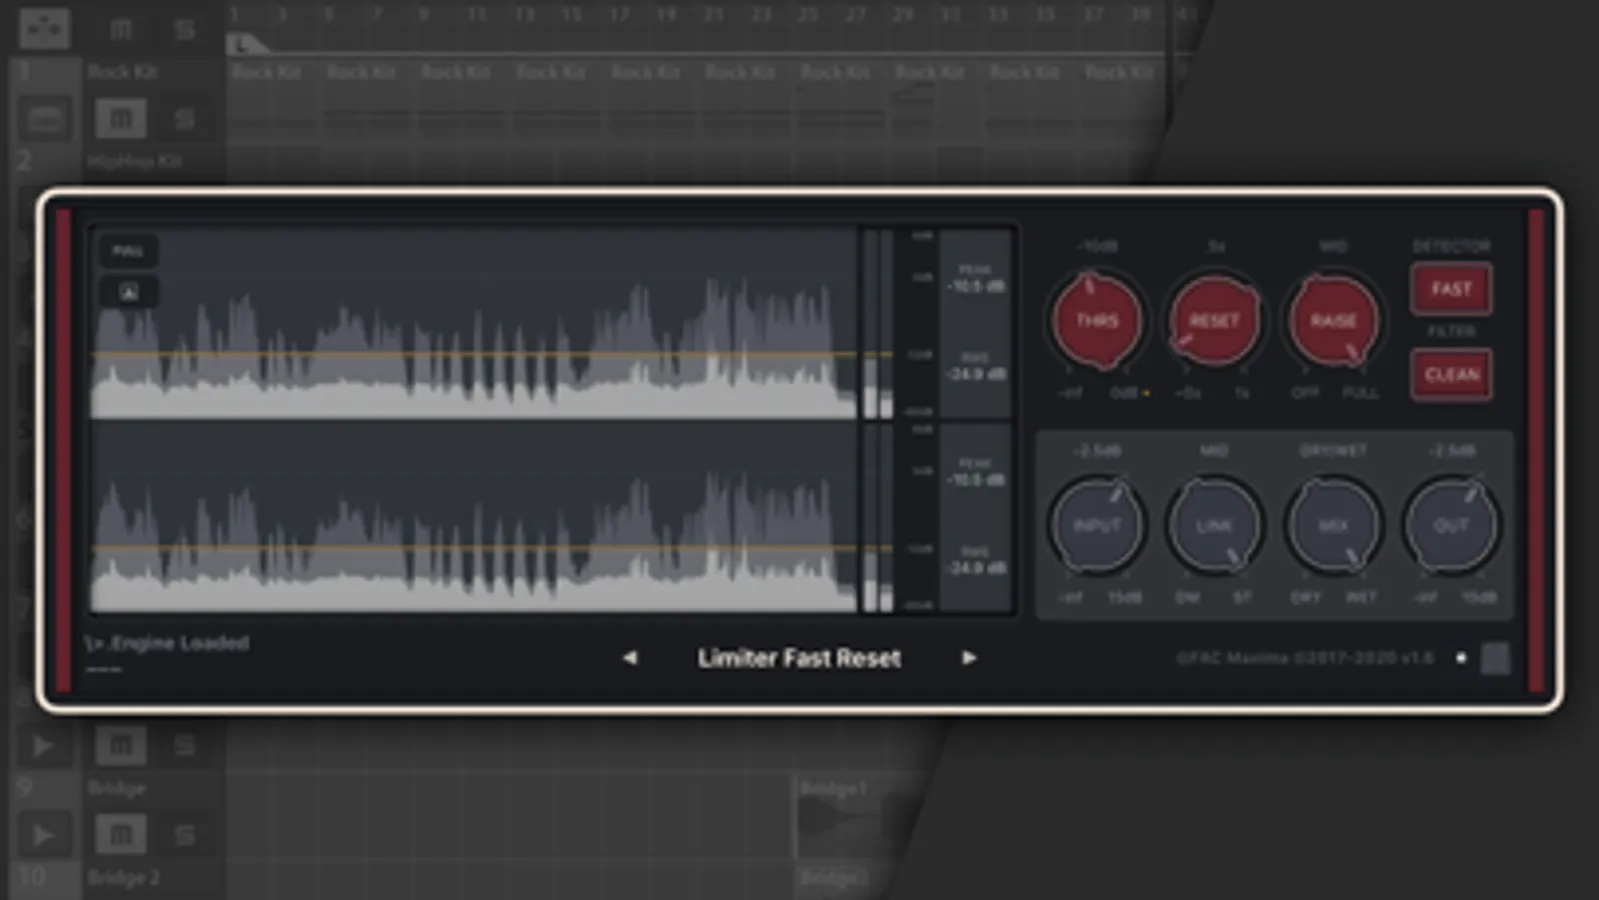This screenshot has width=1599, height=900.
Task: Select the Bridge 2 track name in the DAW
Action: click(x=124, y=877)
